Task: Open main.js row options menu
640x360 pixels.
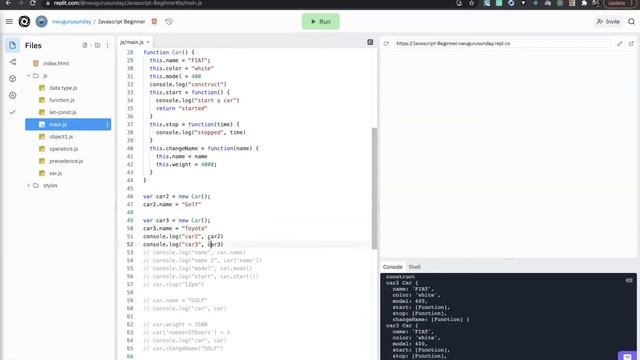Action: [107, 124]
